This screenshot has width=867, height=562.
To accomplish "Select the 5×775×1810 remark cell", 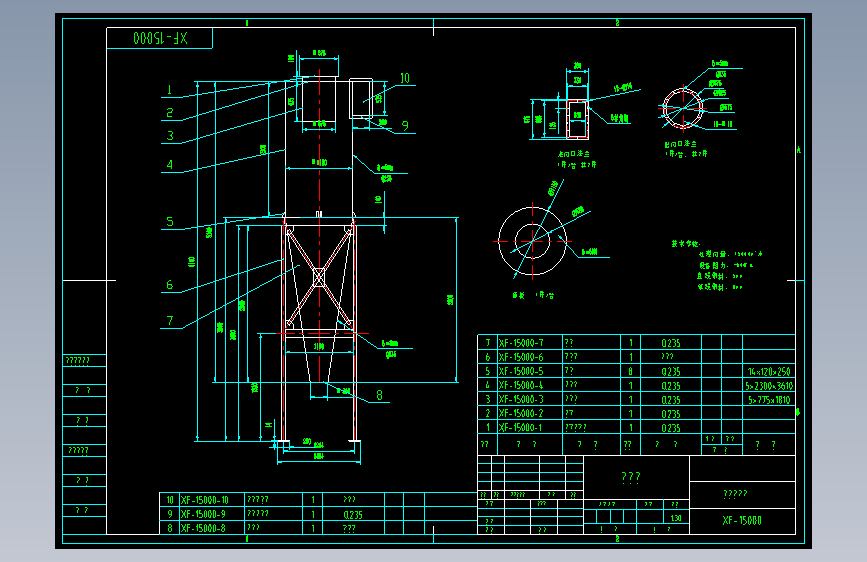I will coord(769,400).
